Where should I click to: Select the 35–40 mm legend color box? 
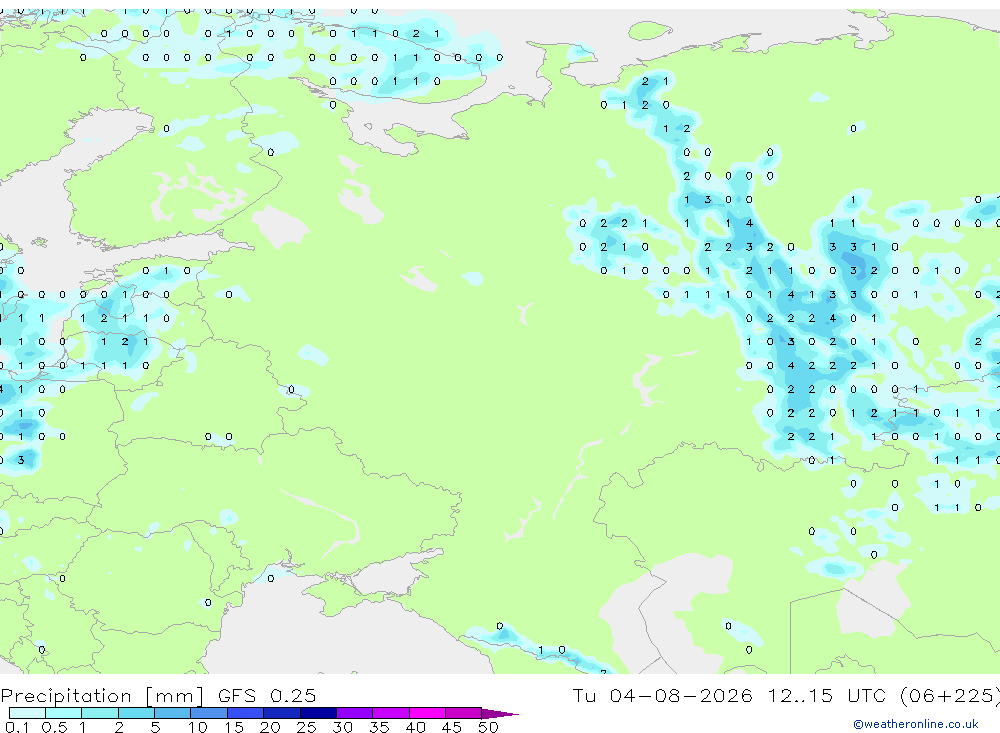click(391, 713)
